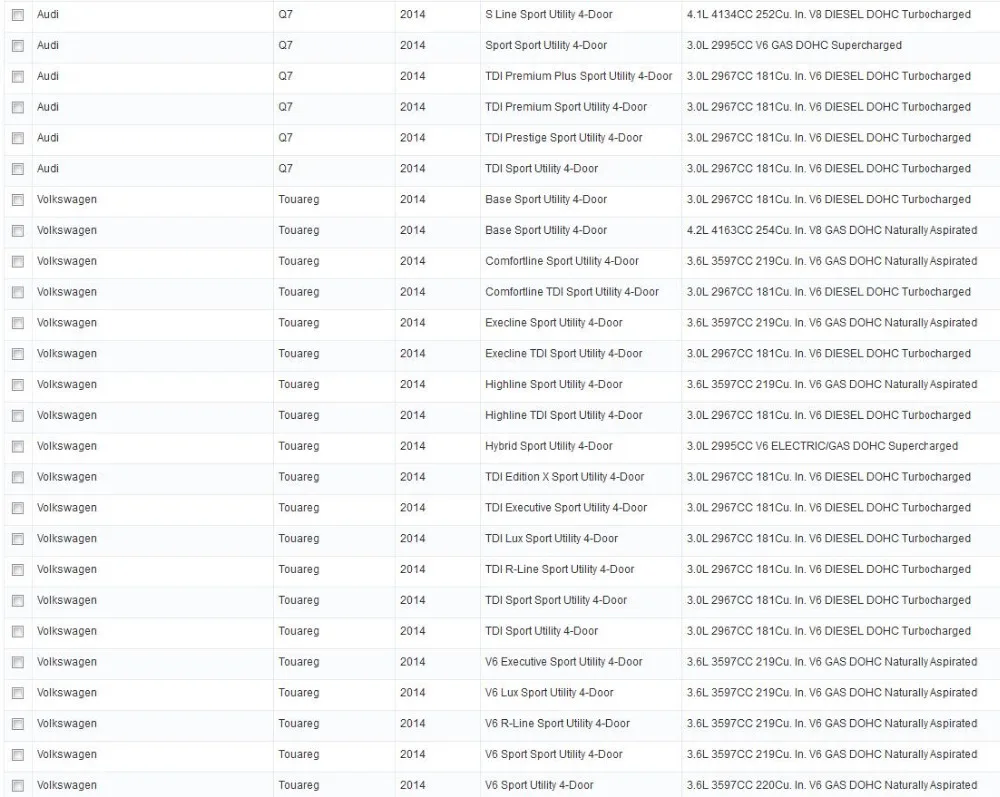
Task: Check the Touareg TDI Lux row checkbox
Action: [x=18, y=539]
